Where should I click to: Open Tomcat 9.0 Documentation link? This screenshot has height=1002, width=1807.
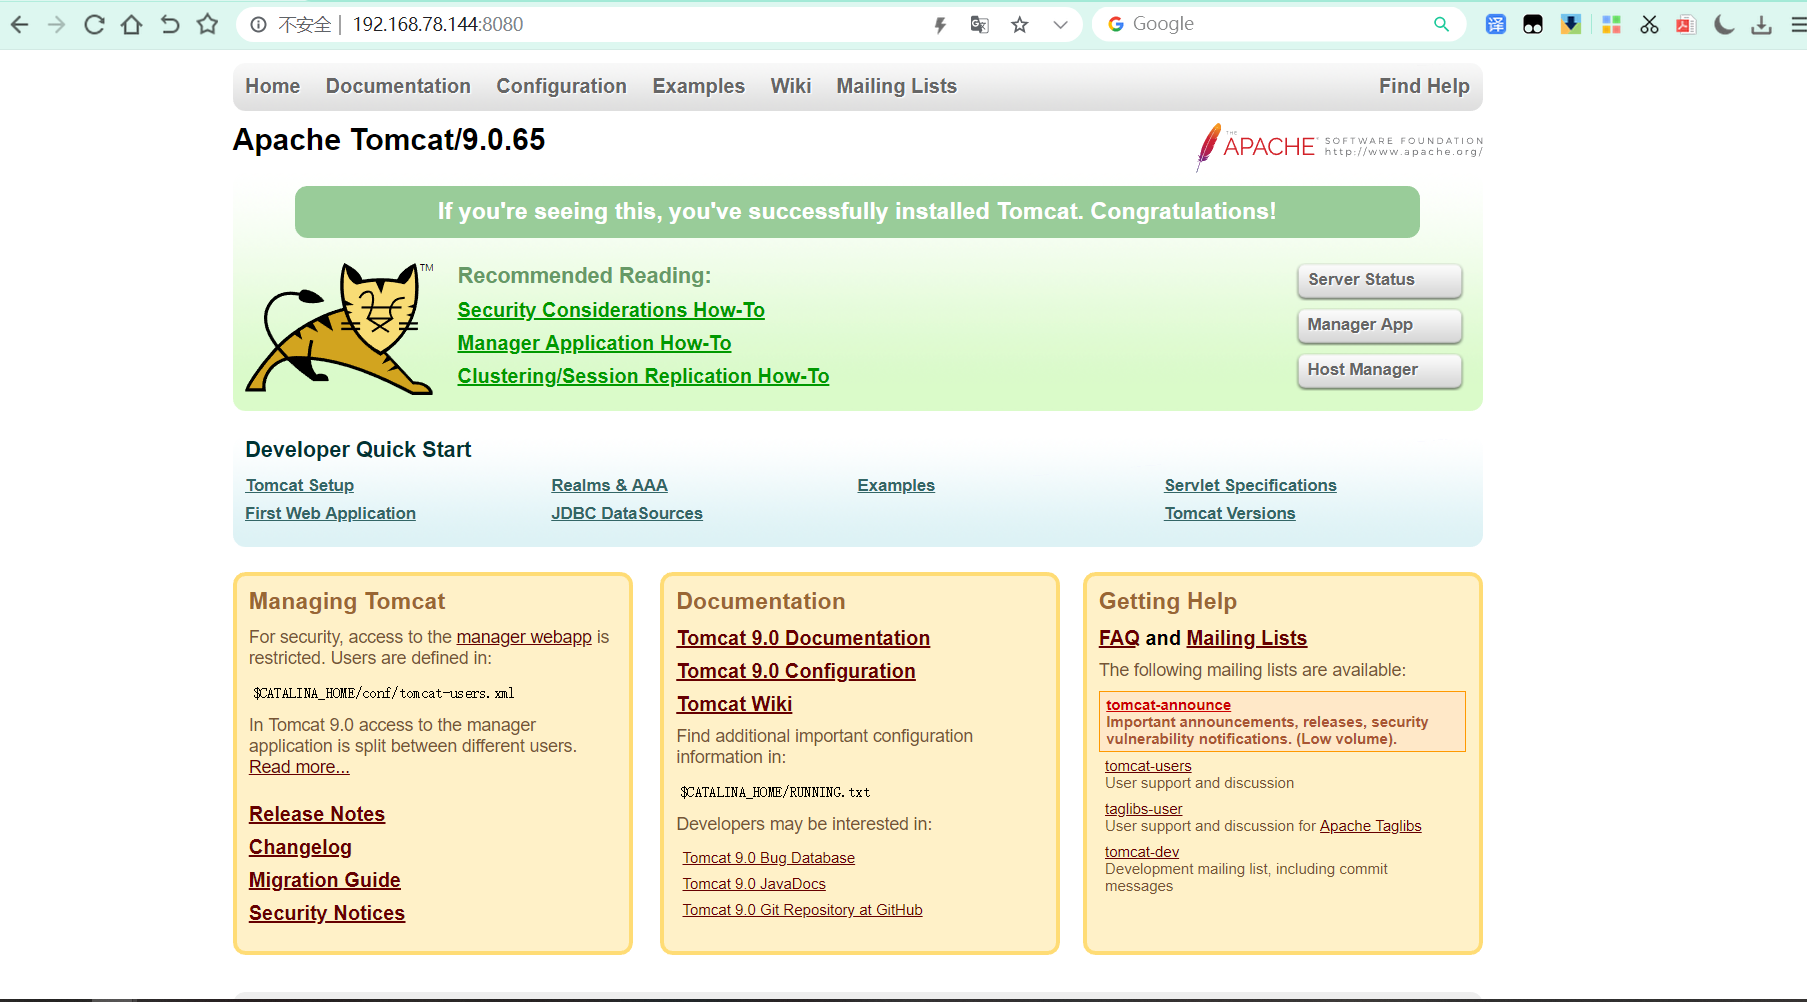(x=804, y=638)
